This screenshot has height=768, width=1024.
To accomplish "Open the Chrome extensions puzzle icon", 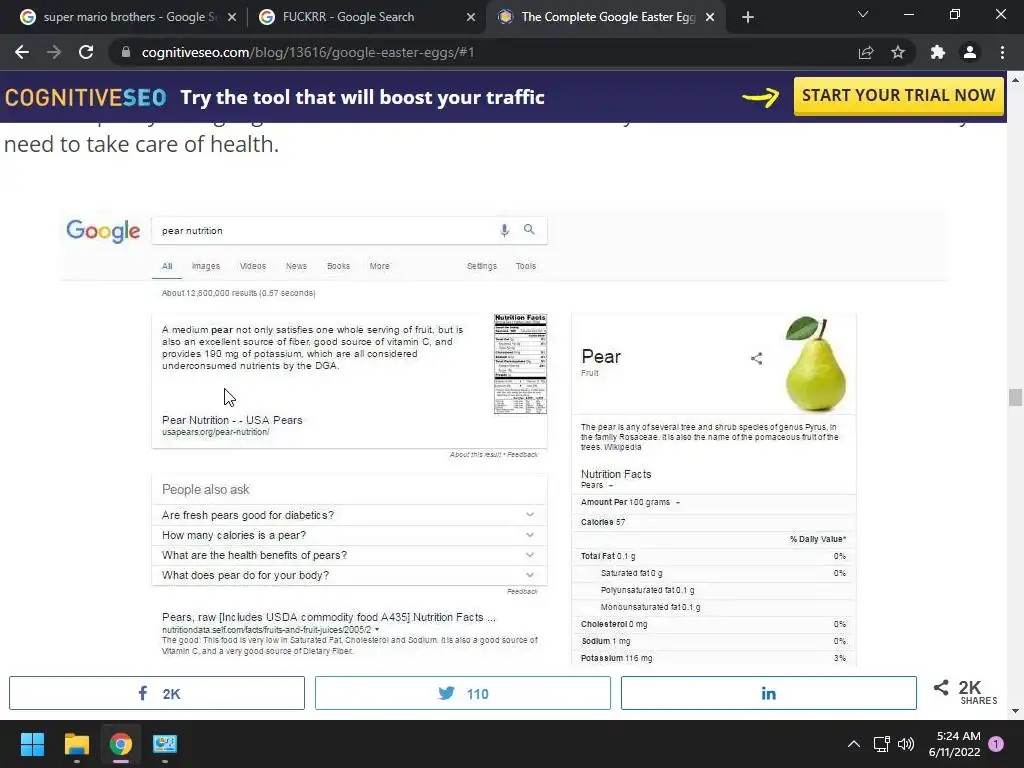I will coord(938,52).
